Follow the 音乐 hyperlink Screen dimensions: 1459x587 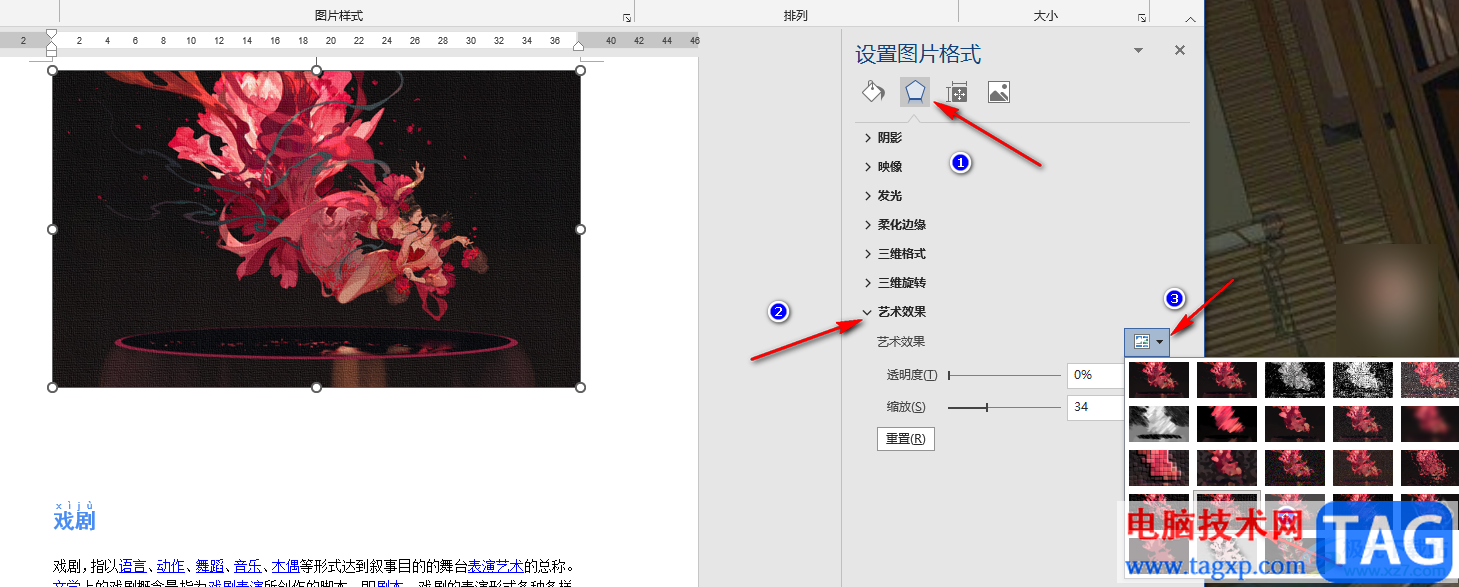(246, 566)
